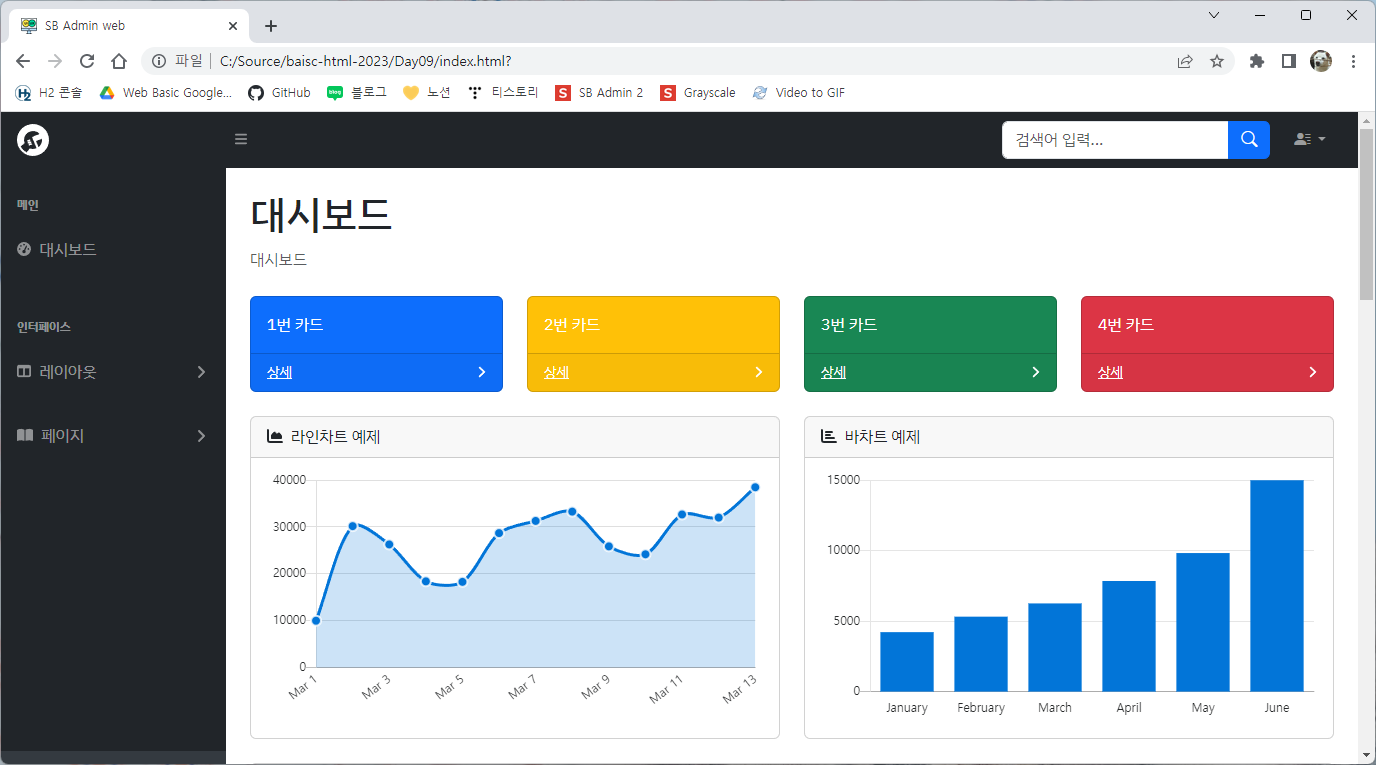
Task: Click the 1번 카드 title text
Action: 295,325
